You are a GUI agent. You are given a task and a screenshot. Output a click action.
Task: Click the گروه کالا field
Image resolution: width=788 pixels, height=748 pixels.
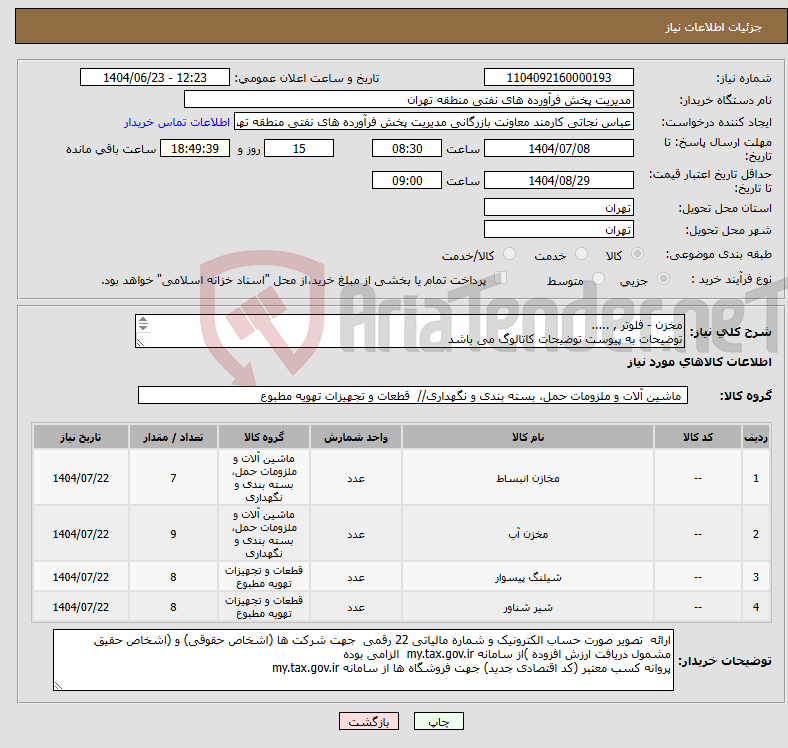coord(413,395)
